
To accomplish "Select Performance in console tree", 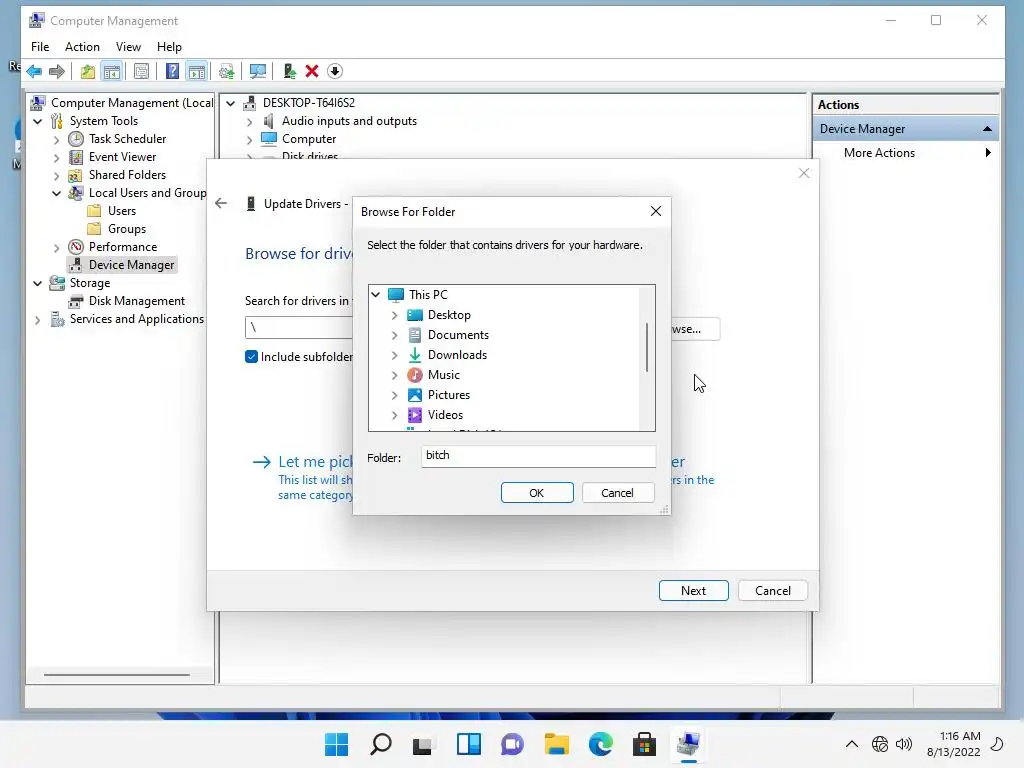I will tap(123, 247).
